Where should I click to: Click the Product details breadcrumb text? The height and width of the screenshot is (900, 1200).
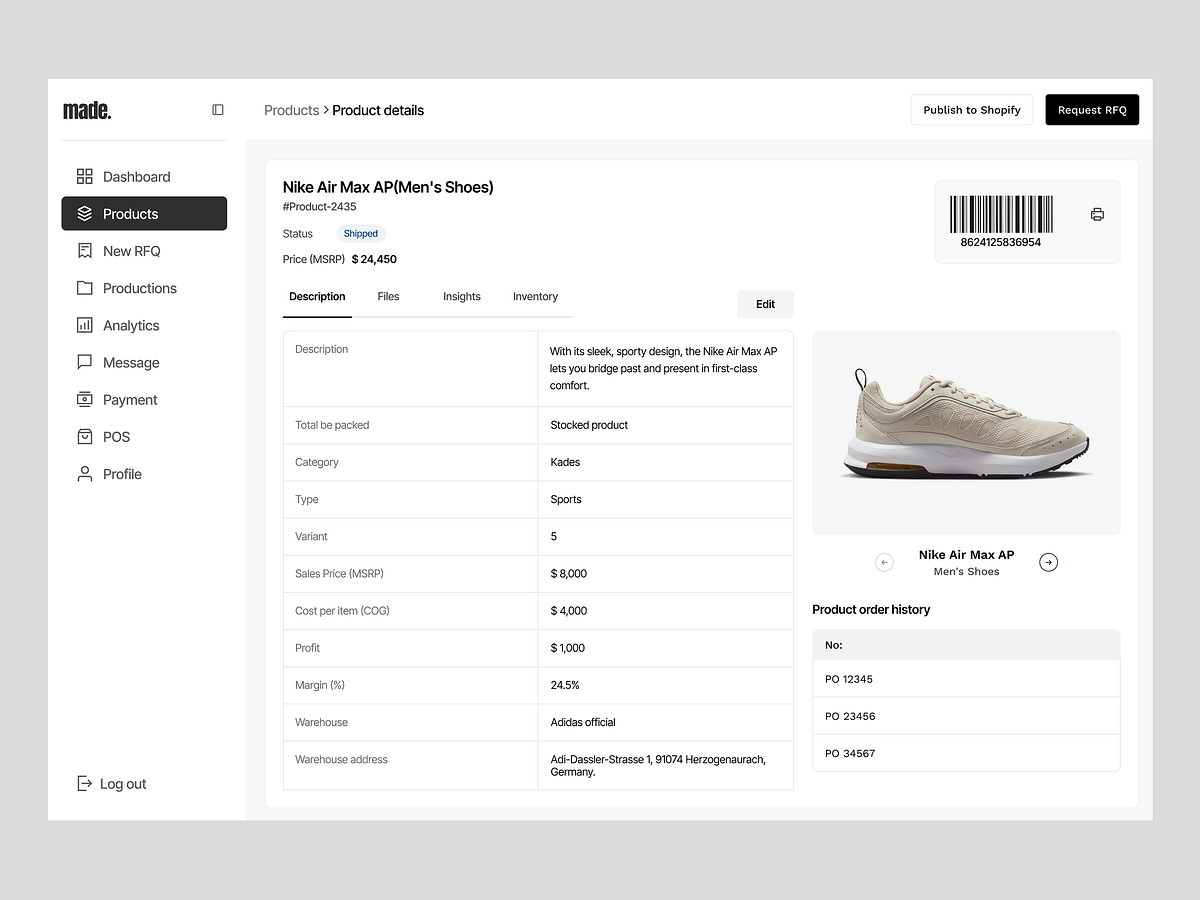(378, 110)
